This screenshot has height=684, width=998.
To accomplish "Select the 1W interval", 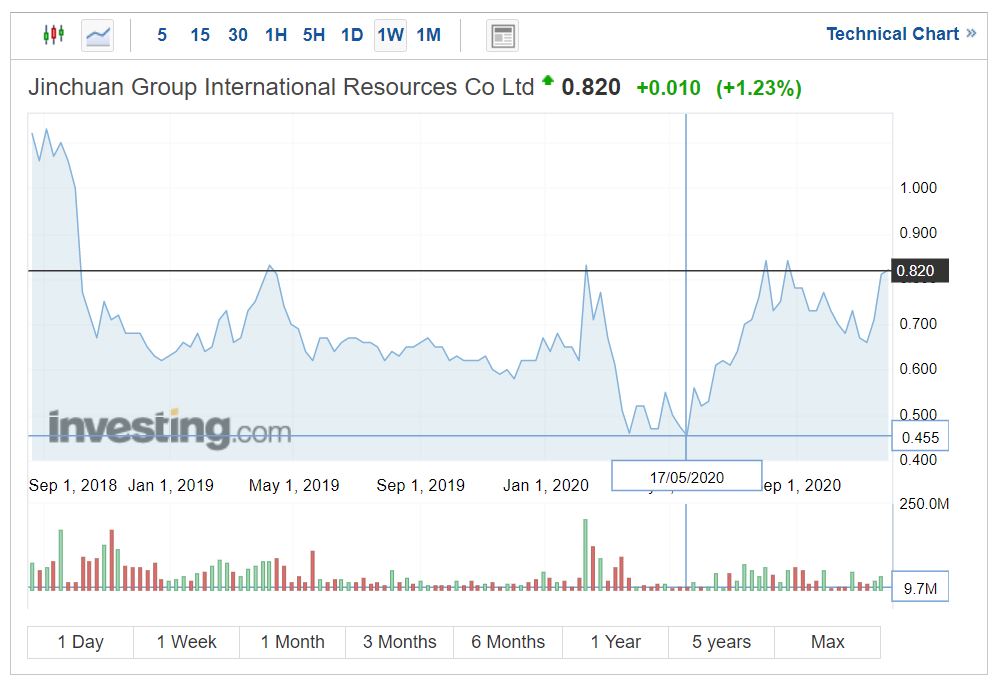I will coord(390,35).
